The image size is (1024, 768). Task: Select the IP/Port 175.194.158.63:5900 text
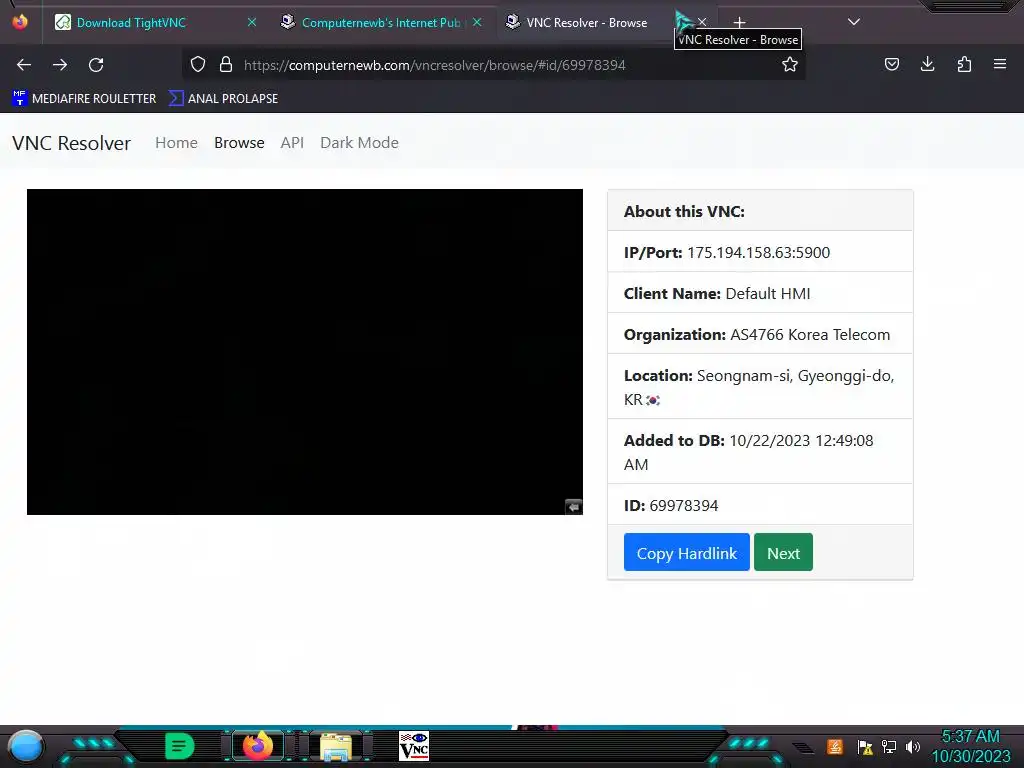pyautogui.click(x=727, y=252)
